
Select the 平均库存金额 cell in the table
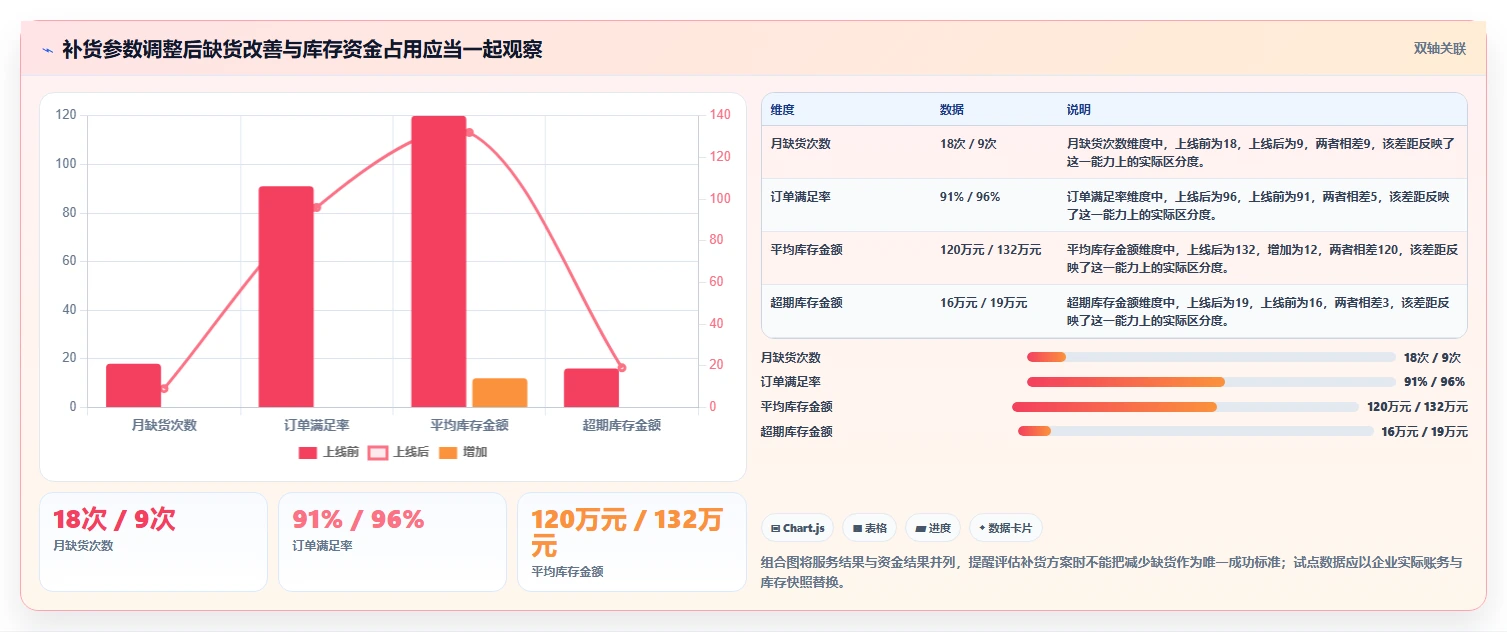point(846,258)
